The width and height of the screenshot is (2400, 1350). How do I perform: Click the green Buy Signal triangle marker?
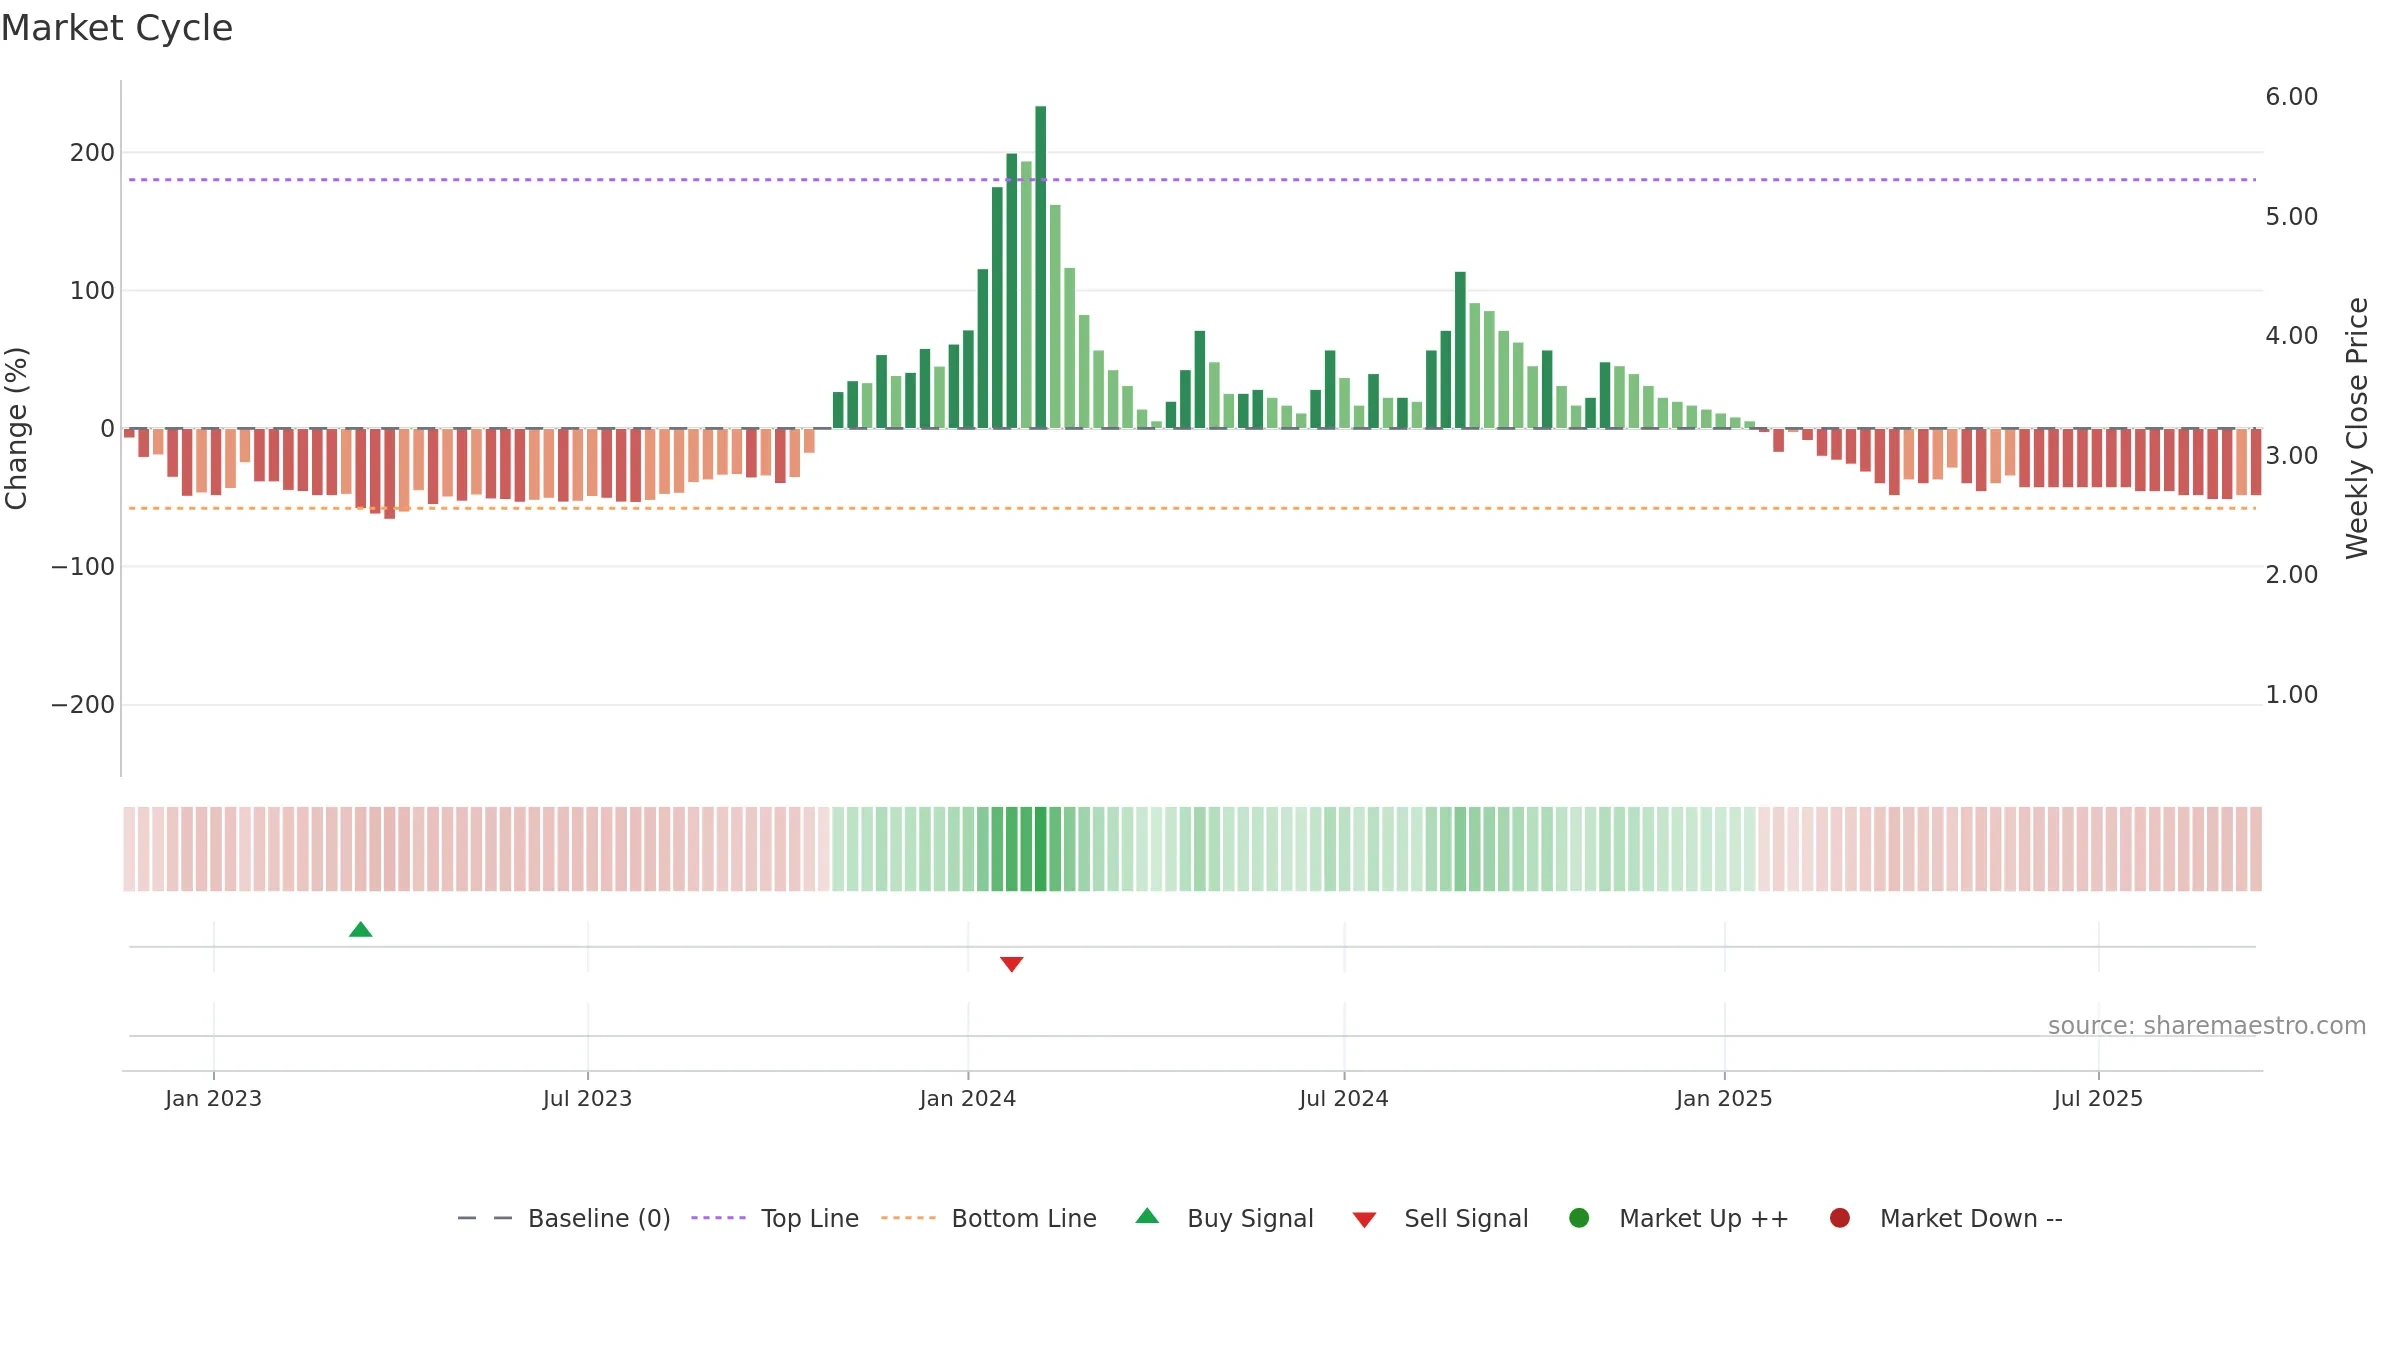(x=361, y=930)
